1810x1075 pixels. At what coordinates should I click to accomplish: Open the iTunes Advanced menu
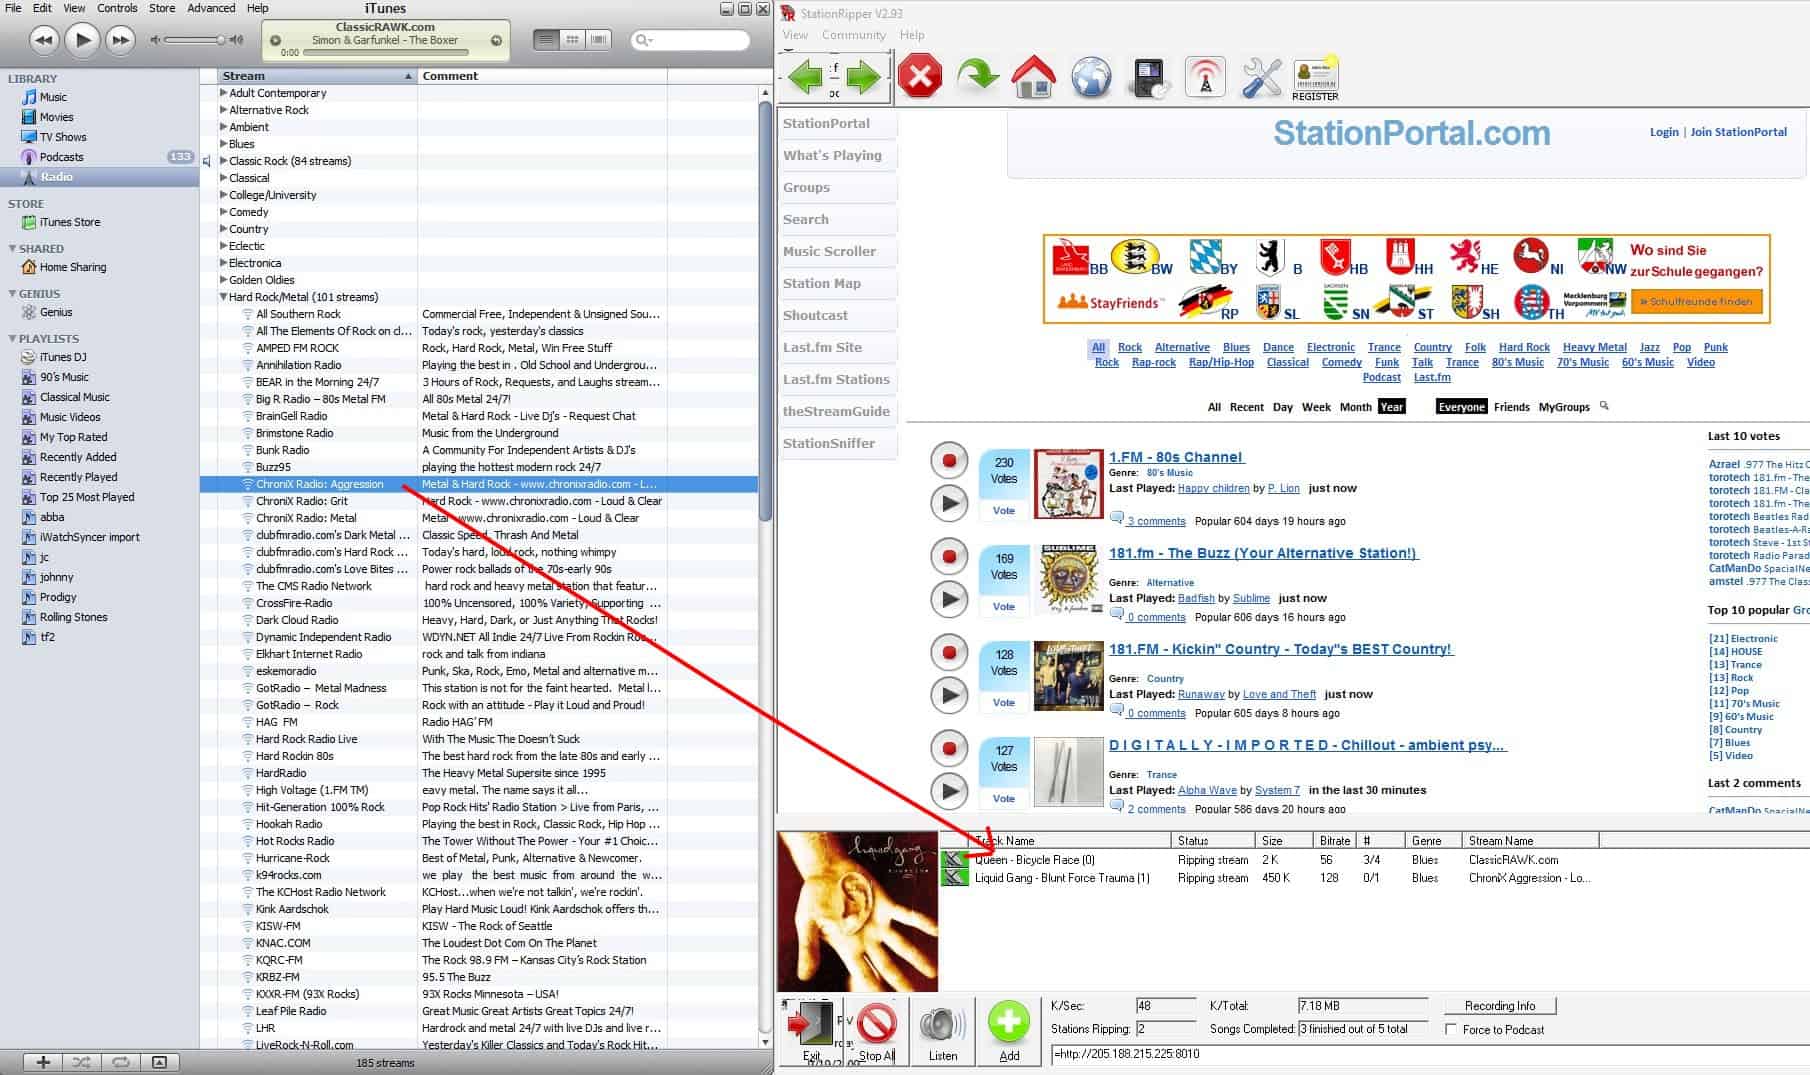pyautogui.click(x=211, y=8)
